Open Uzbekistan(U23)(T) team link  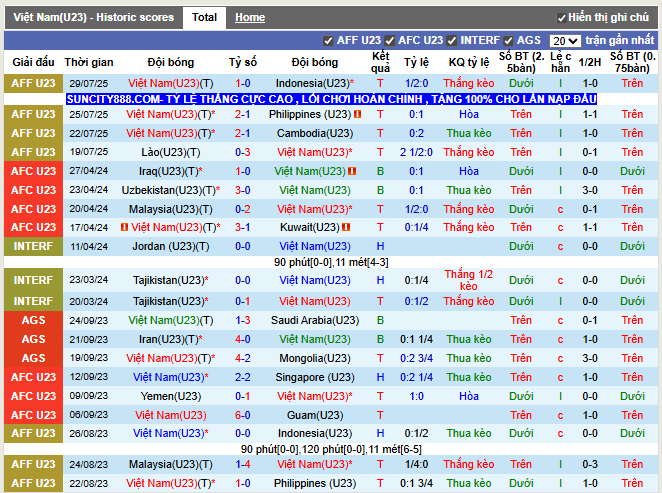(171, 190)
